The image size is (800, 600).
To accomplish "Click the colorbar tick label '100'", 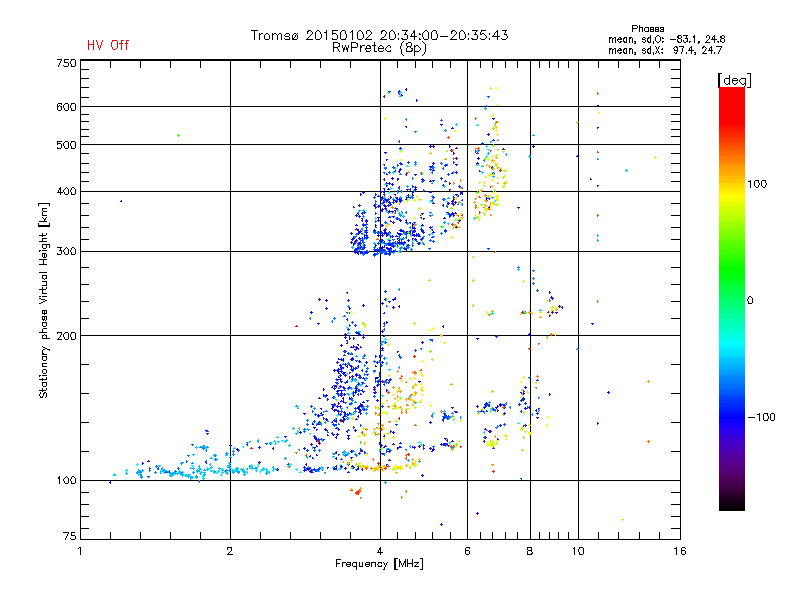I will coord(757,184).
